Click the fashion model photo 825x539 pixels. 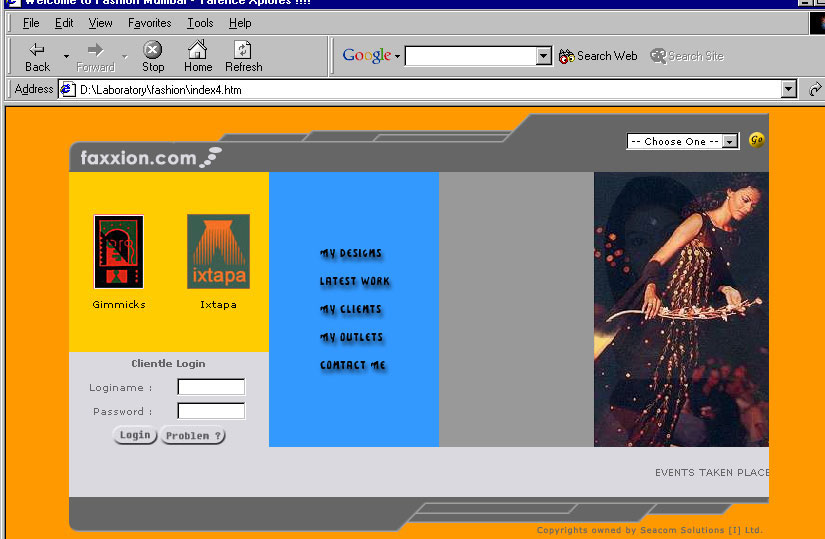pos(681,310)
